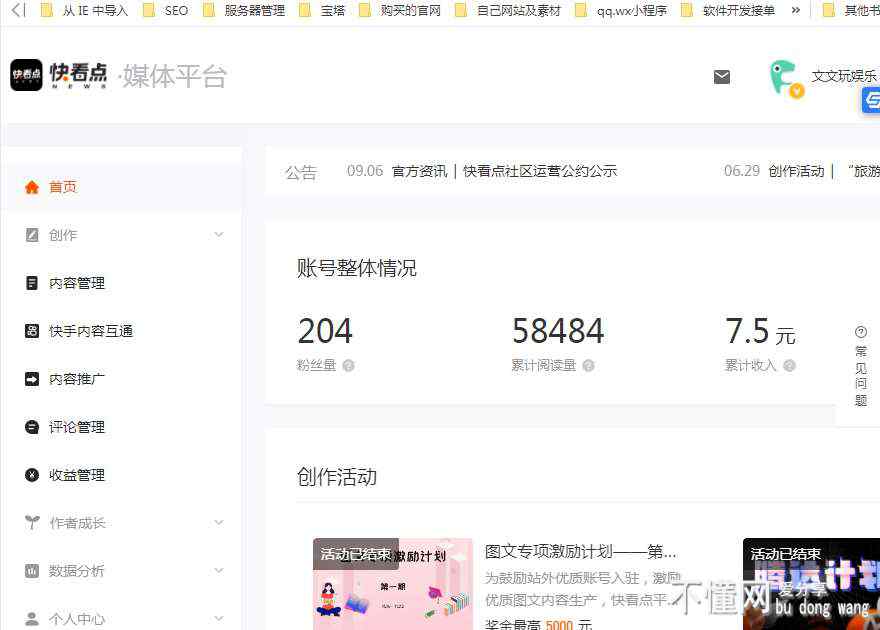Click the 收益管理 coin icon

32,475
